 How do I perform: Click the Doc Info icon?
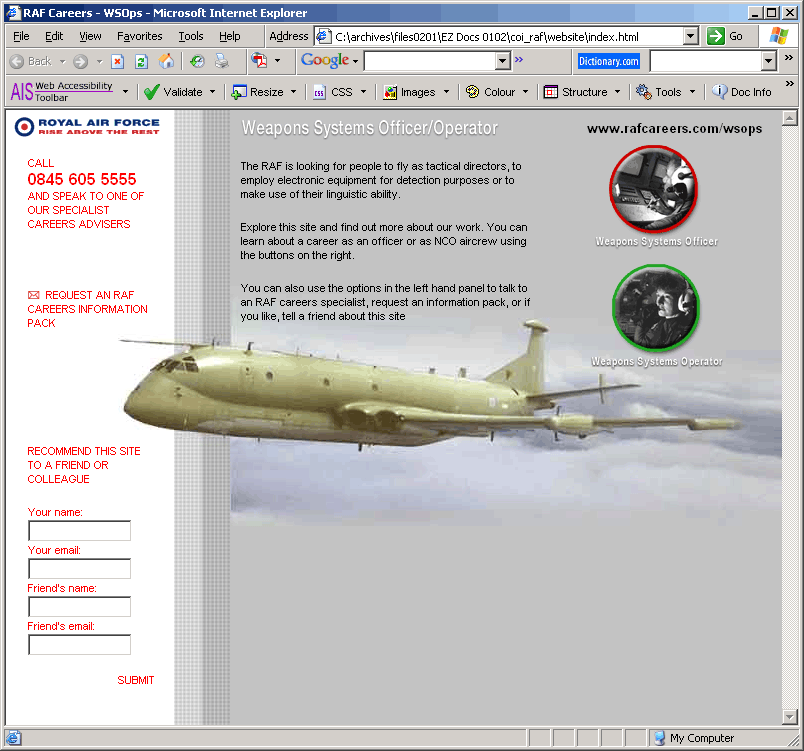(719, 92)
